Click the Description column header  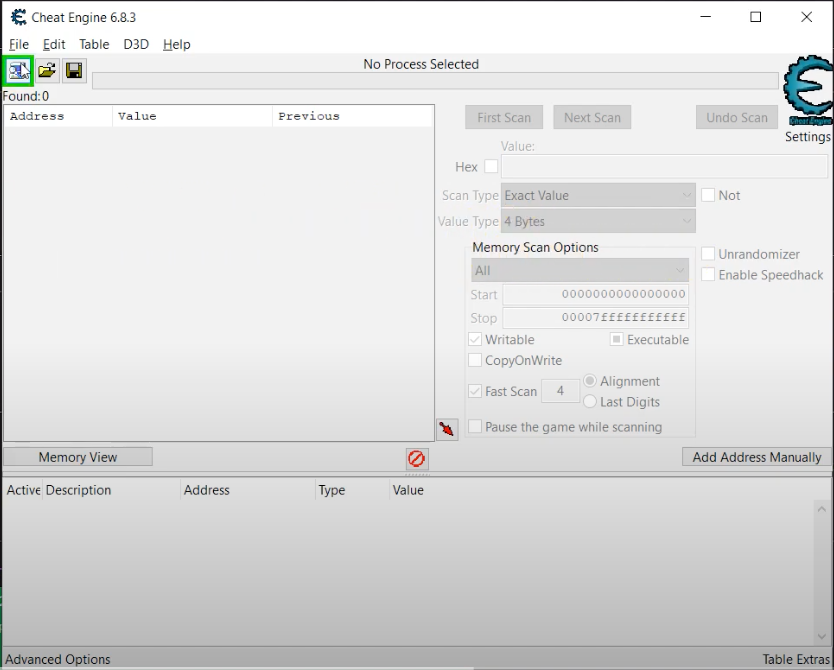click(x=112, y=490)
